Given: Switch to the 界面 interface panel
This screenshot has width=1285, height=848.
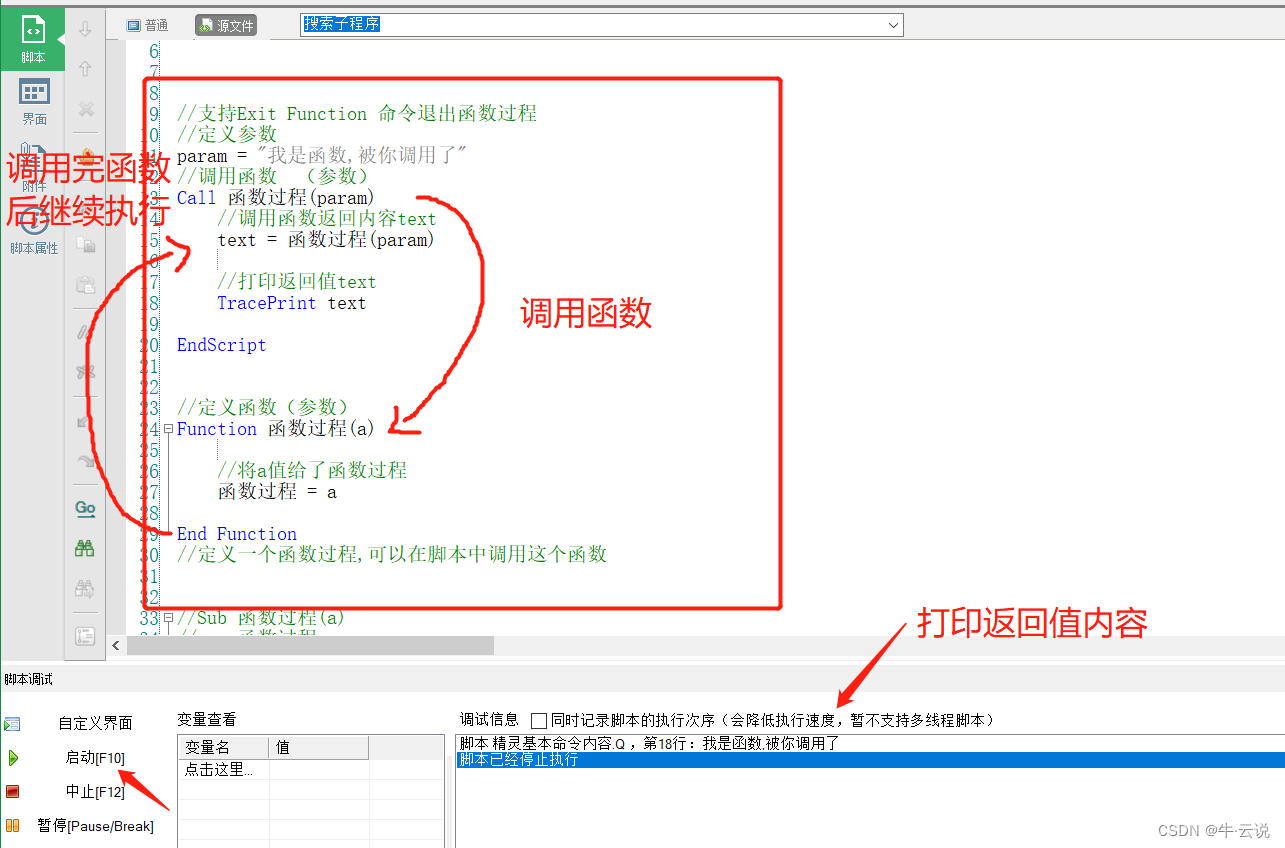Looking at the screenshot, I should tap(34, 102).
